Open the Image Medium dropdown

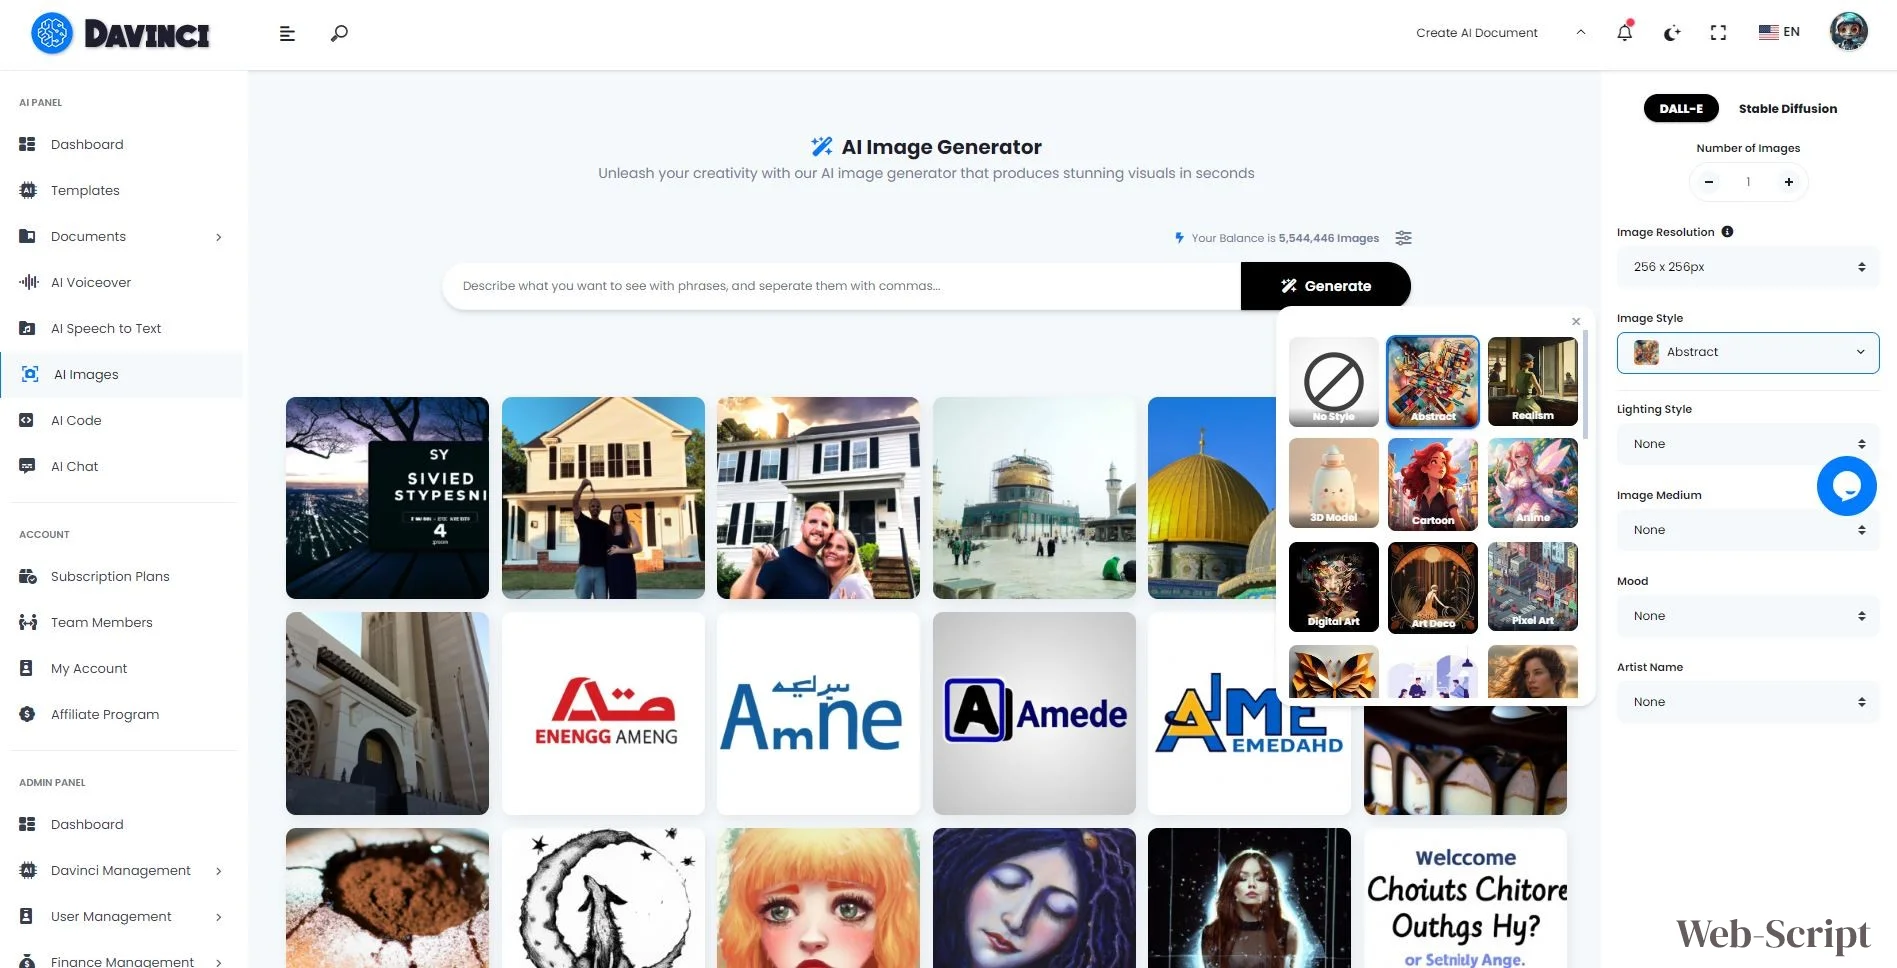click(1748, 530)
